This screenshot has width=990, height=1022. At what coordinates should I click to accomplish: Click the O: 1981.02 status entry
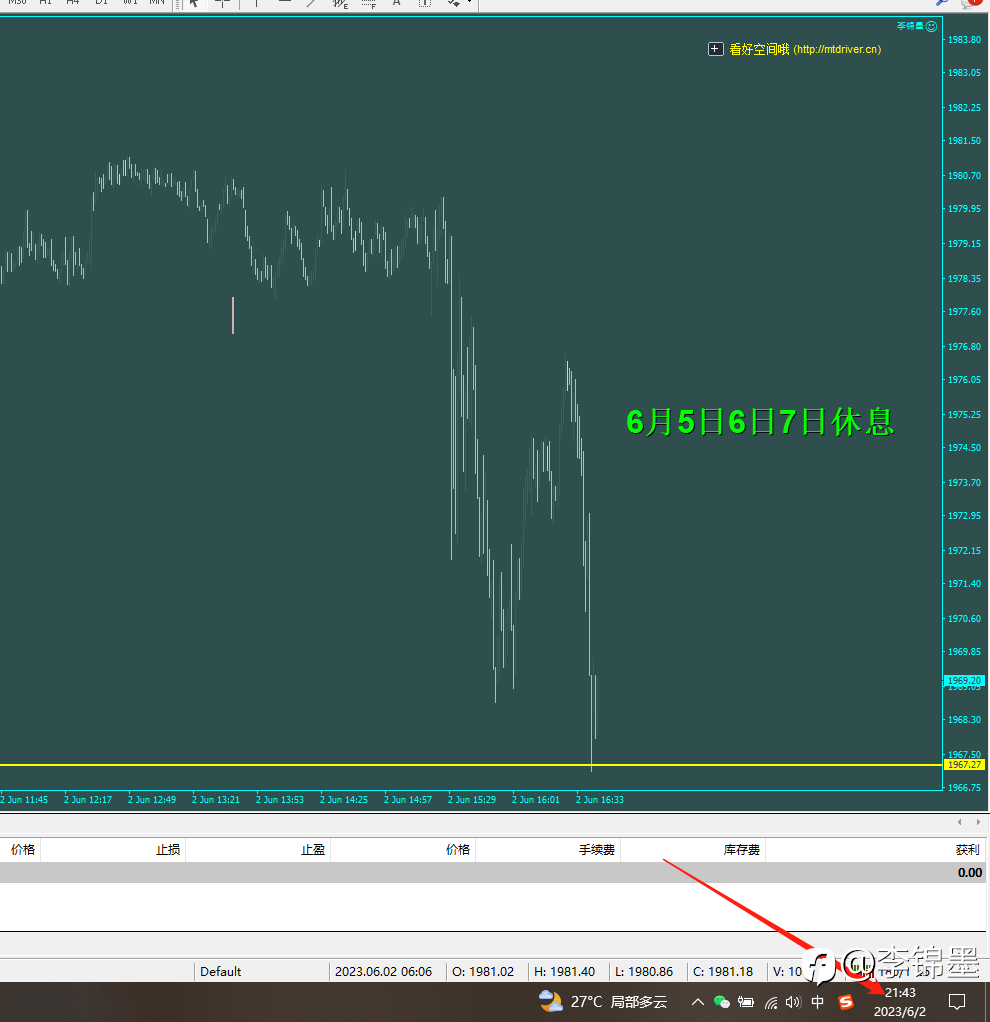point(483,971)
